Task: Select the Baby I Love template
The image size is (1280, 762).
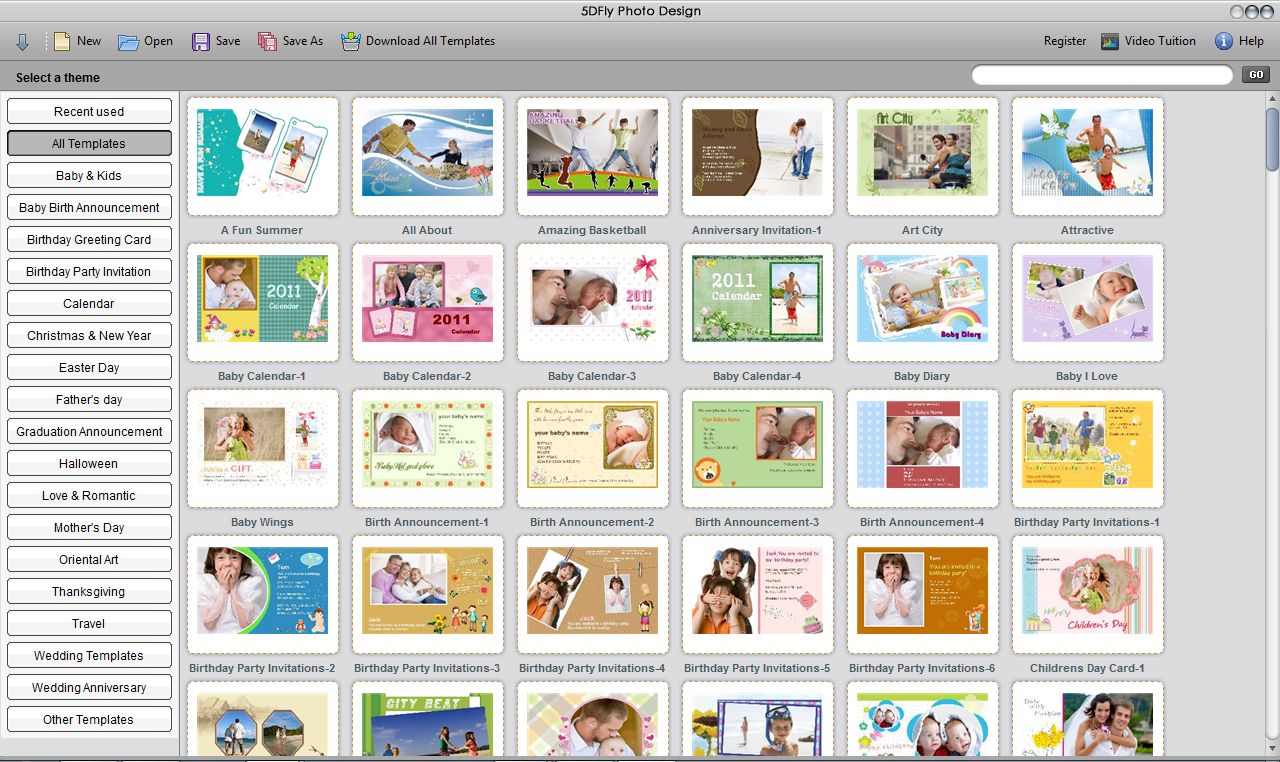Action: 1088,302
